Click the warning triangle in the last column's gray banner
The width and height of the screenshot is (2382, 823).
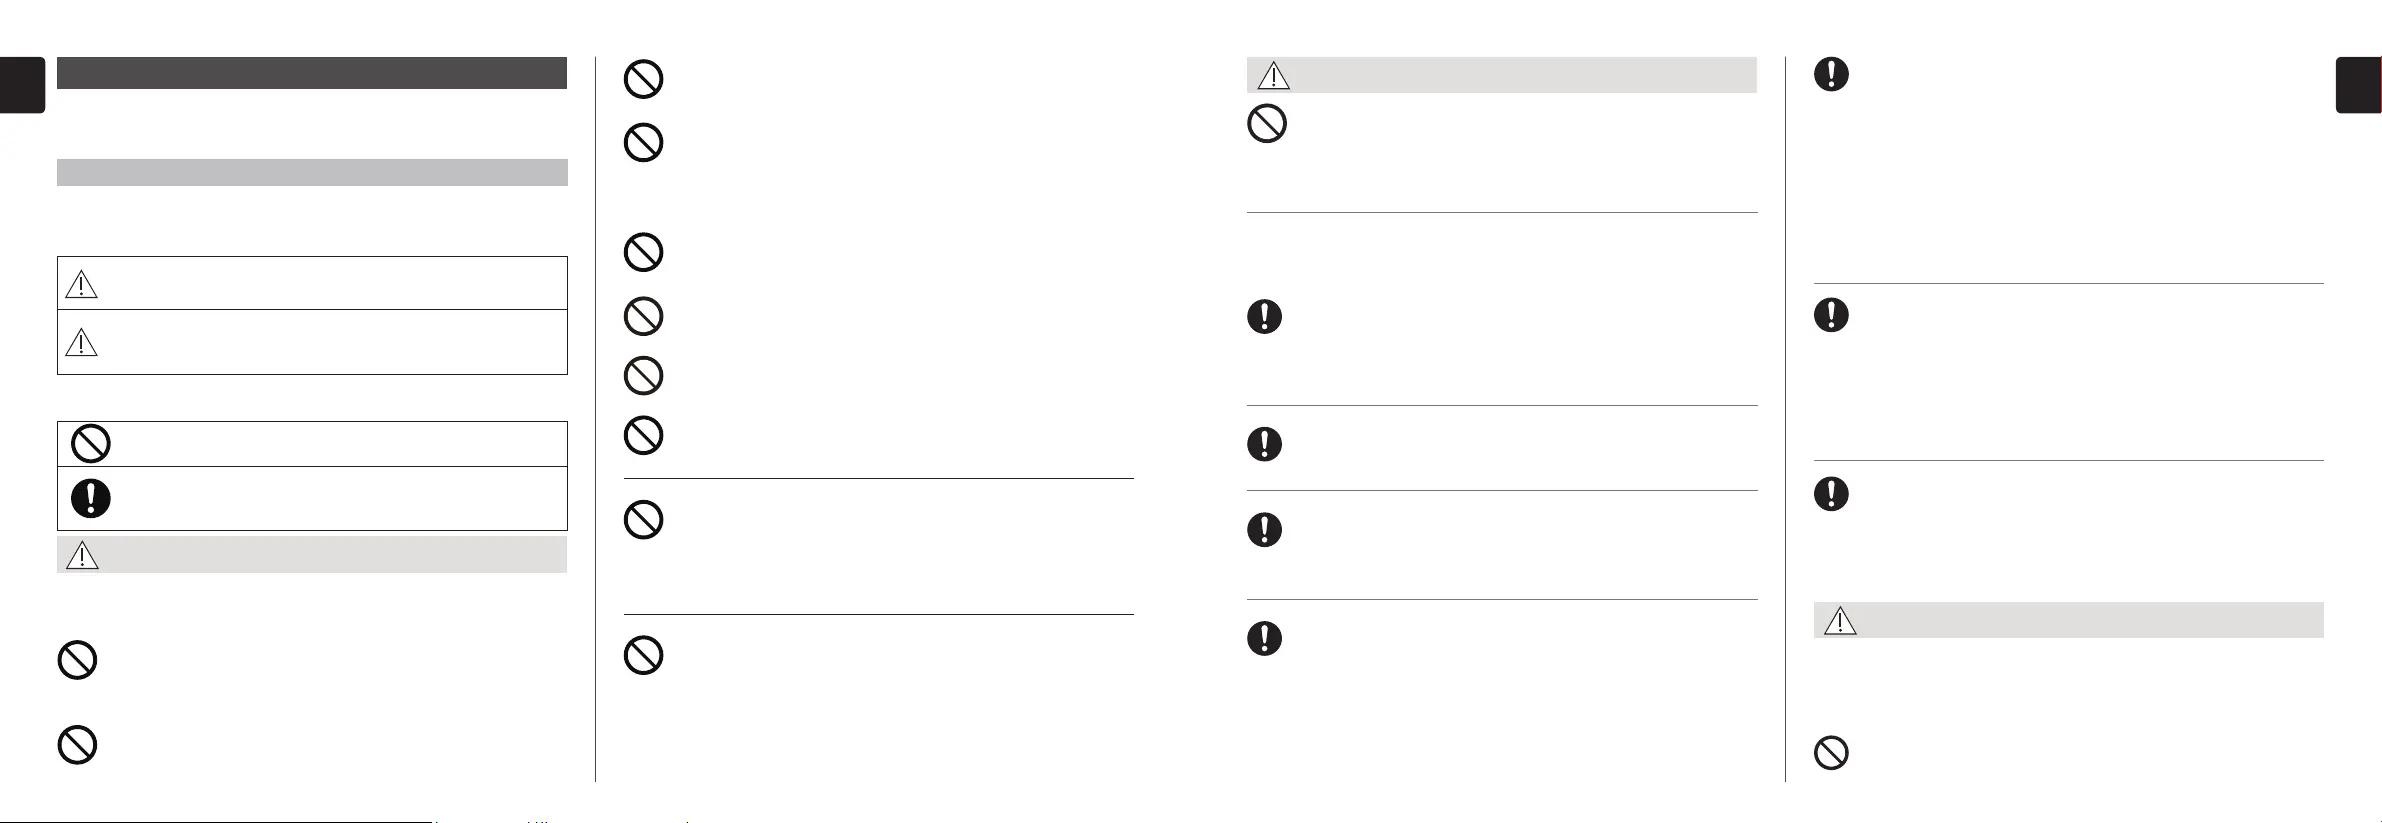point(1840,620)
